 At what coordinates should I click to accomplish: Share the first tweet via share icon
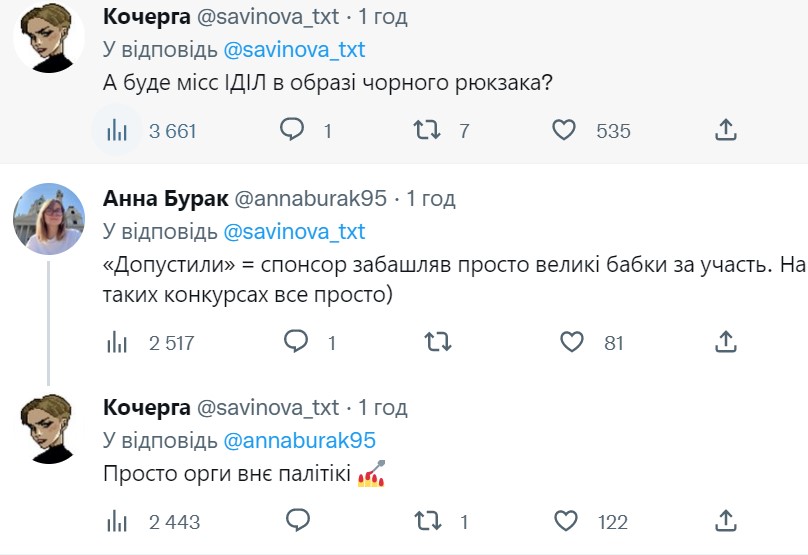[x=726, y=130]
